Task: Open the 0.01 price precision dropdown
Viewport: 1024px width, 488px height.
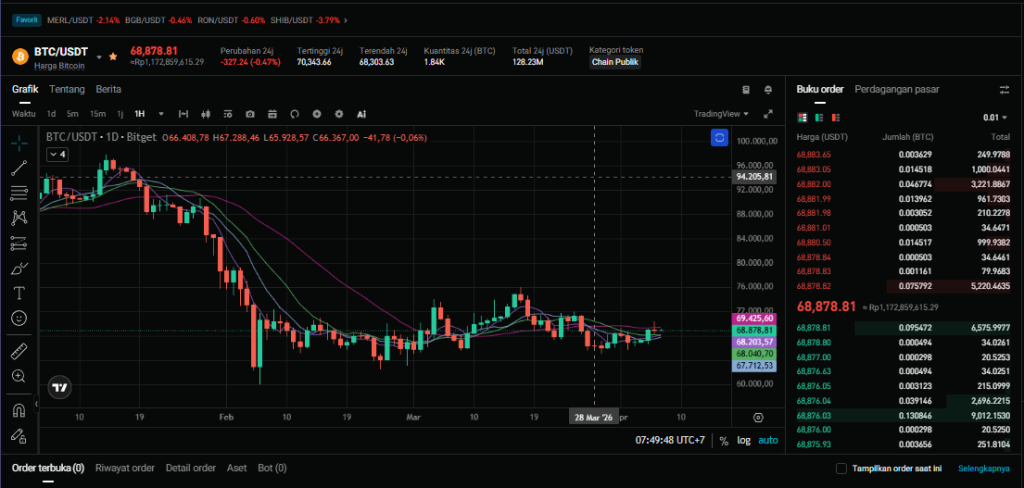Action: pyautogui.click(x=993, y=118)
